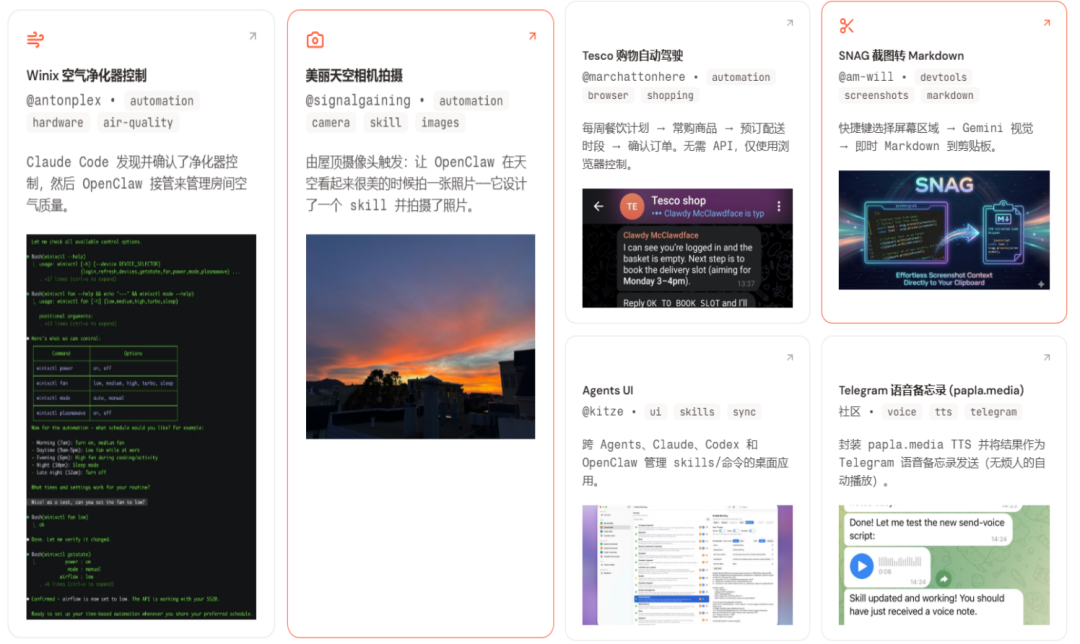Screen dimensions: 1080x644
Task: Select the tts tag on Telegram card
Action: coord(943,412)
